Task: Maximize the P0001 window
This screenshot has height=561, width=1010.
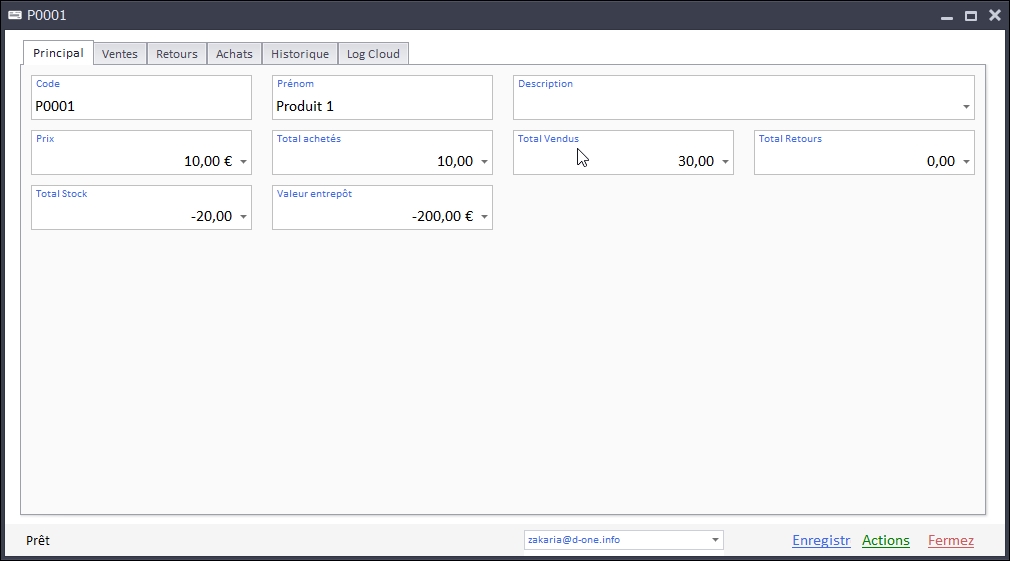Action: tap(970, 15)
